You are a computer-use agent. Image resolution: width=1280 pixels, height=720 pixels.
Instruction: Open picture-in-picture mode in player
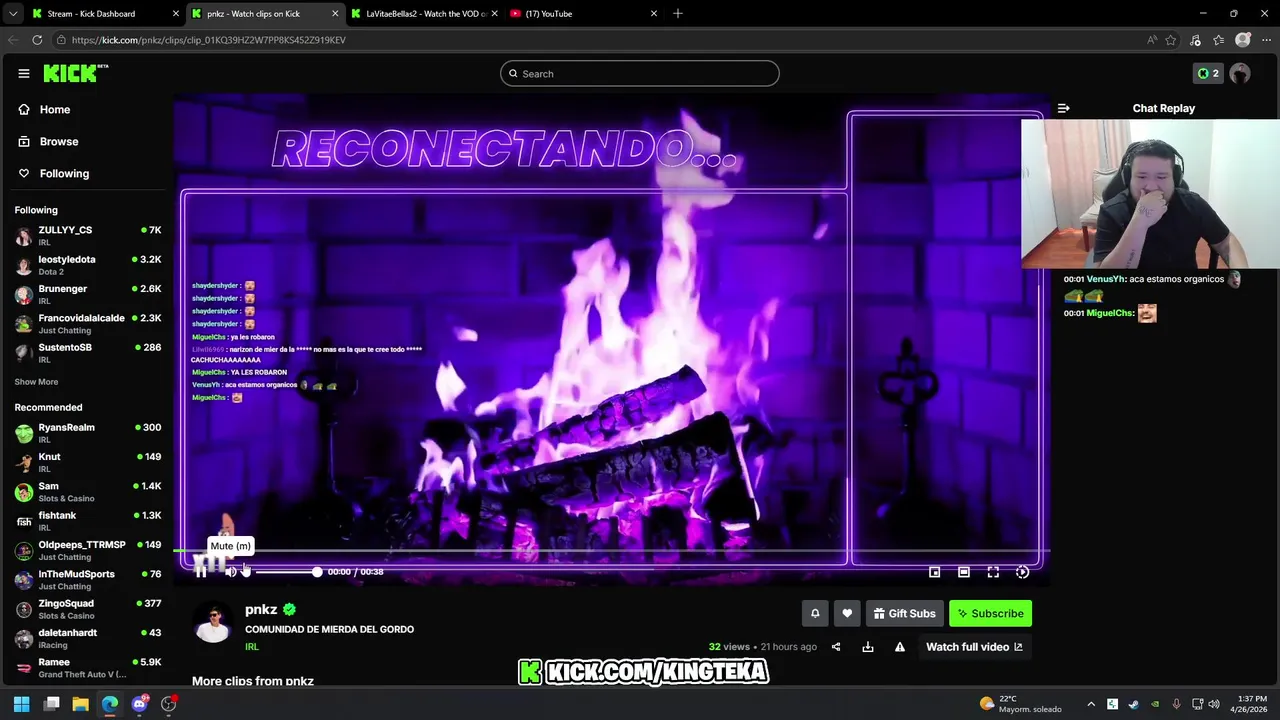[934, 572]
